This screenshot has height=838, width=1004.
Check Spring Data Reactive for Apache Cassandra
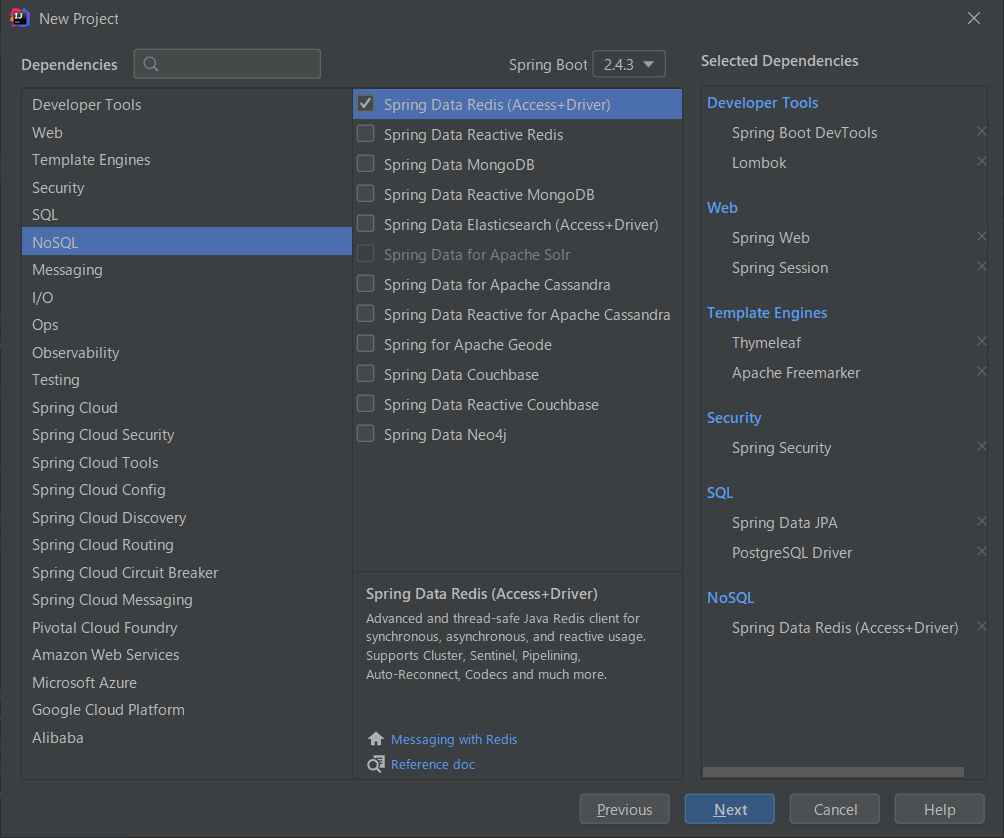click(366, 314)
